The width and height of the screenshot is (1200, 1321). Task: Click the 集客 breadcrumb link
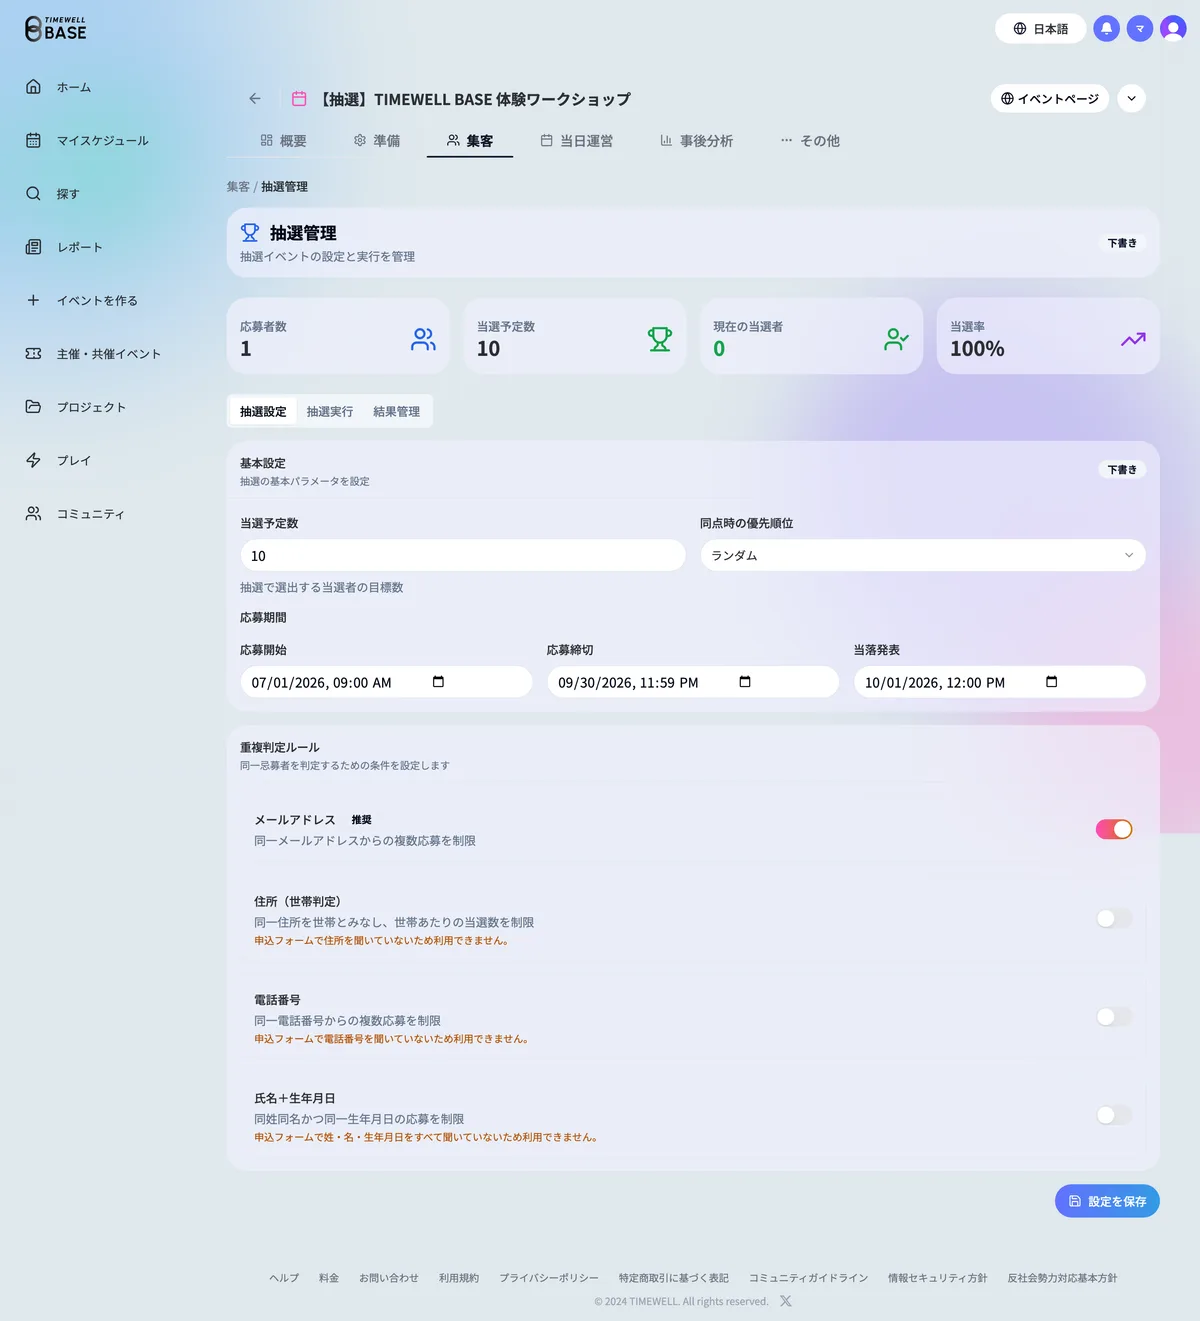coord(238,187)
